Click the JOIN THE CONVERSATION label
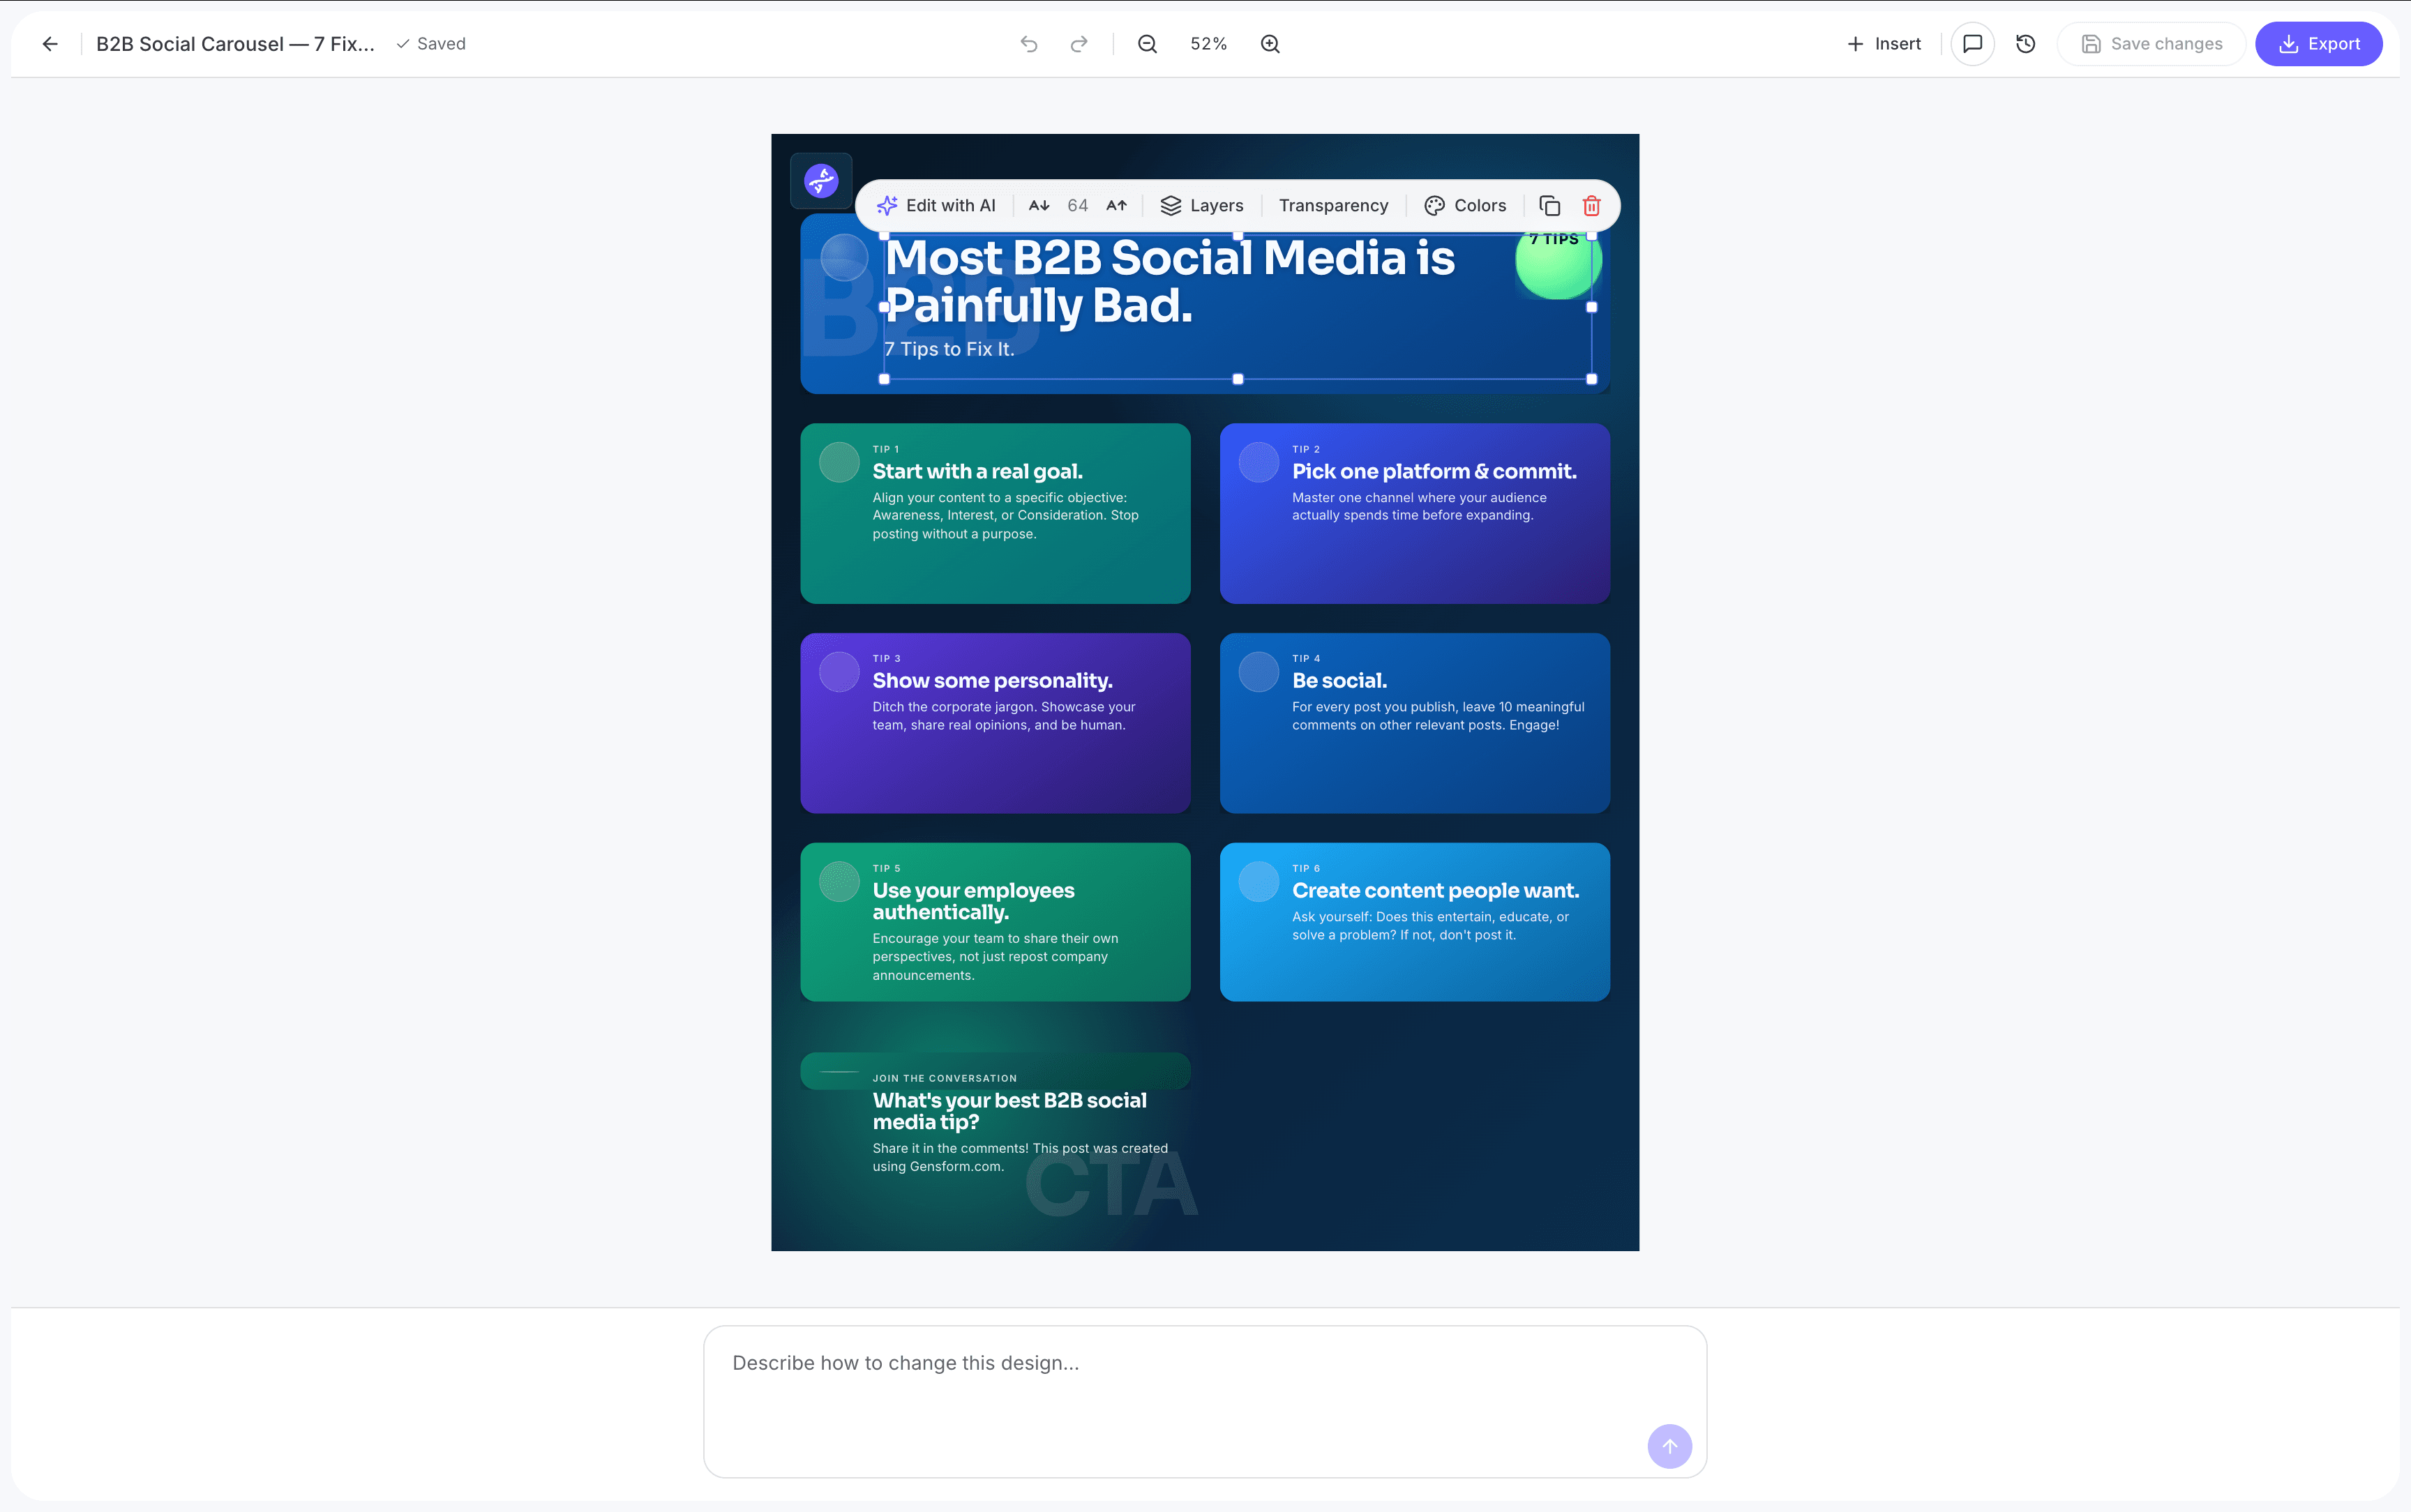Screen dimensions: 2411x1512 click(944, 1078)
